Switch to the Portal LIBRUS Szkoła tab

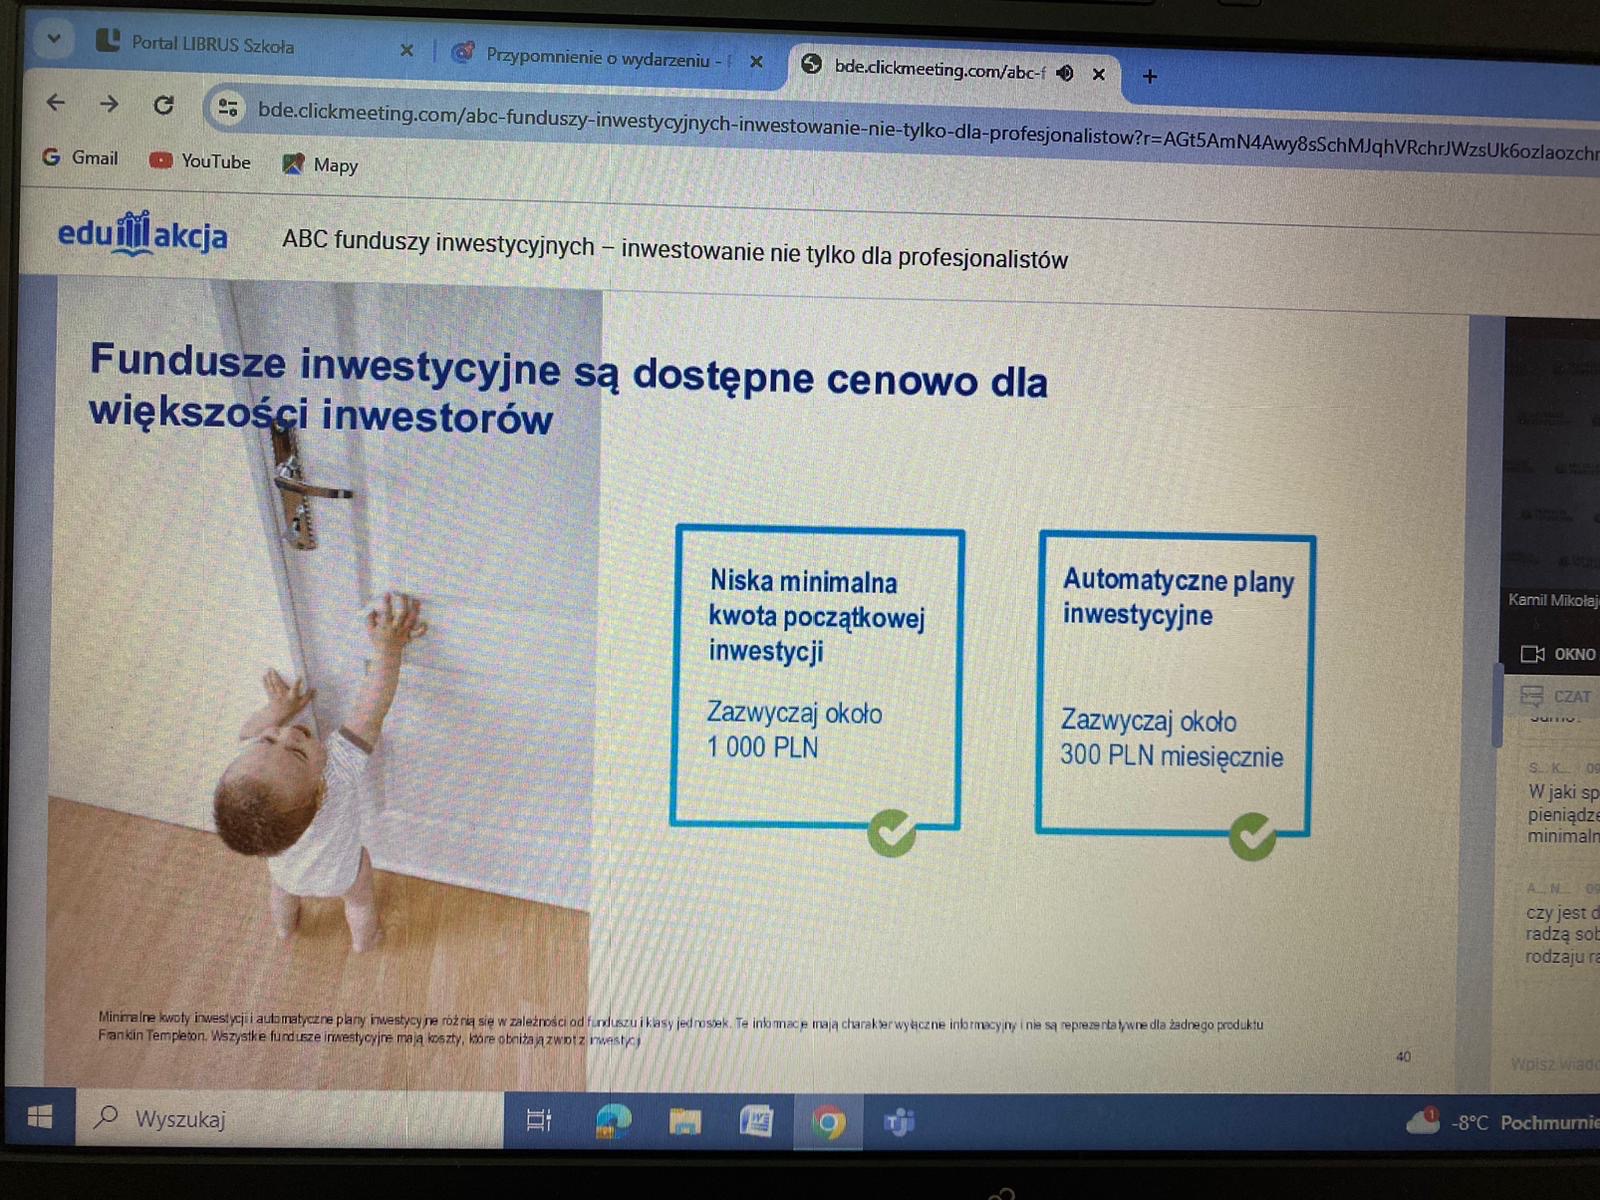pos(212,45)
